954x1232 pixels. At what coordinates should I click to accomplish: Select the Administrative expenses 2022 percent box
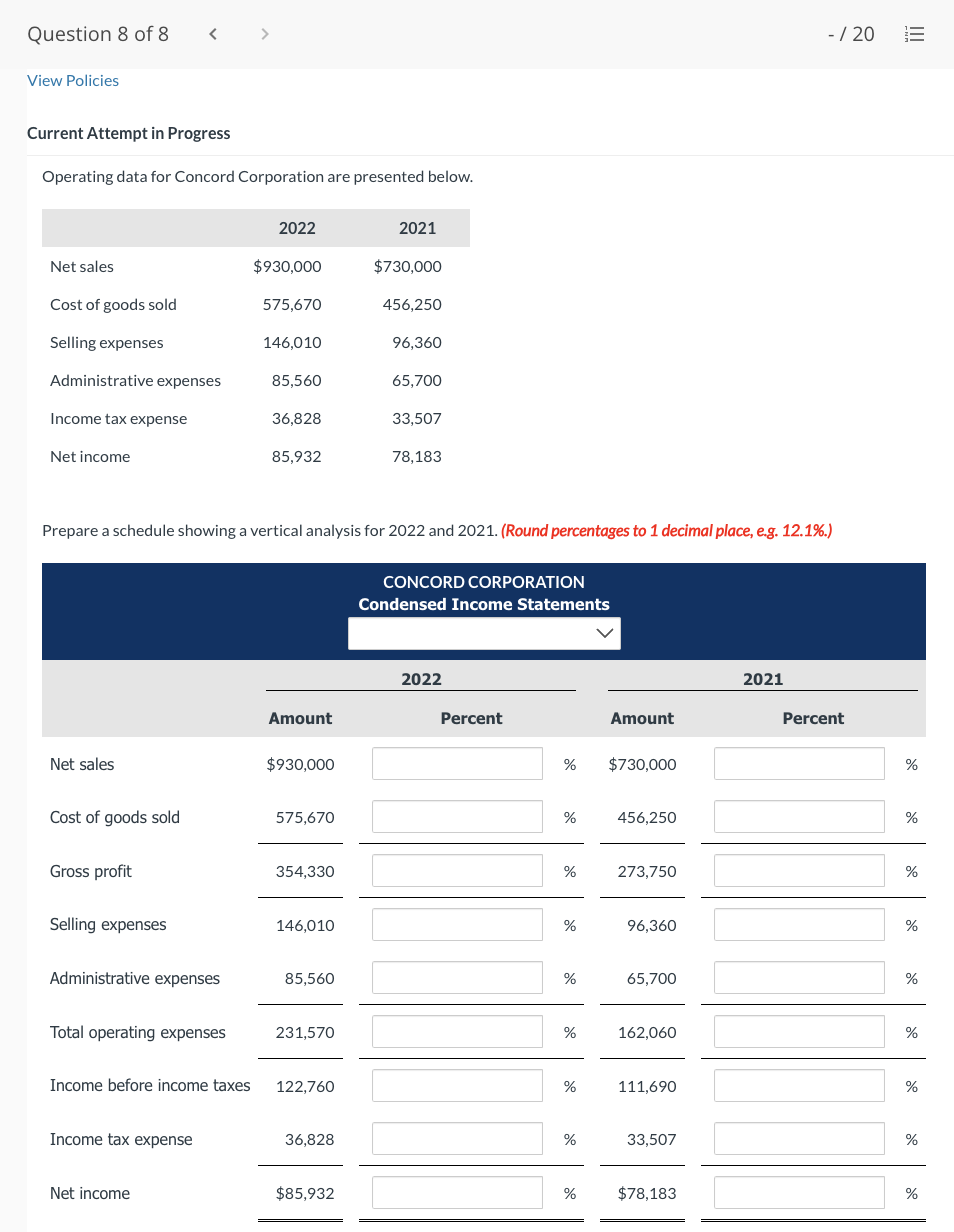(457, 977)
